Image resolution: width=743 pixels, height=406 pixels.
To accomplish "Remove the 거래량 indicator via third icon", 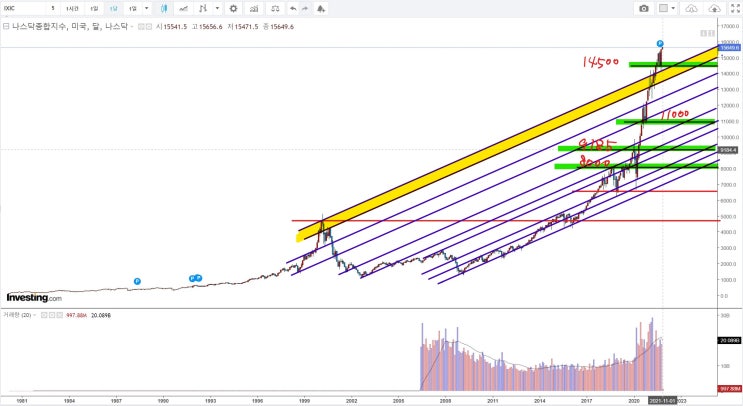I will click(x=59, y=315).
